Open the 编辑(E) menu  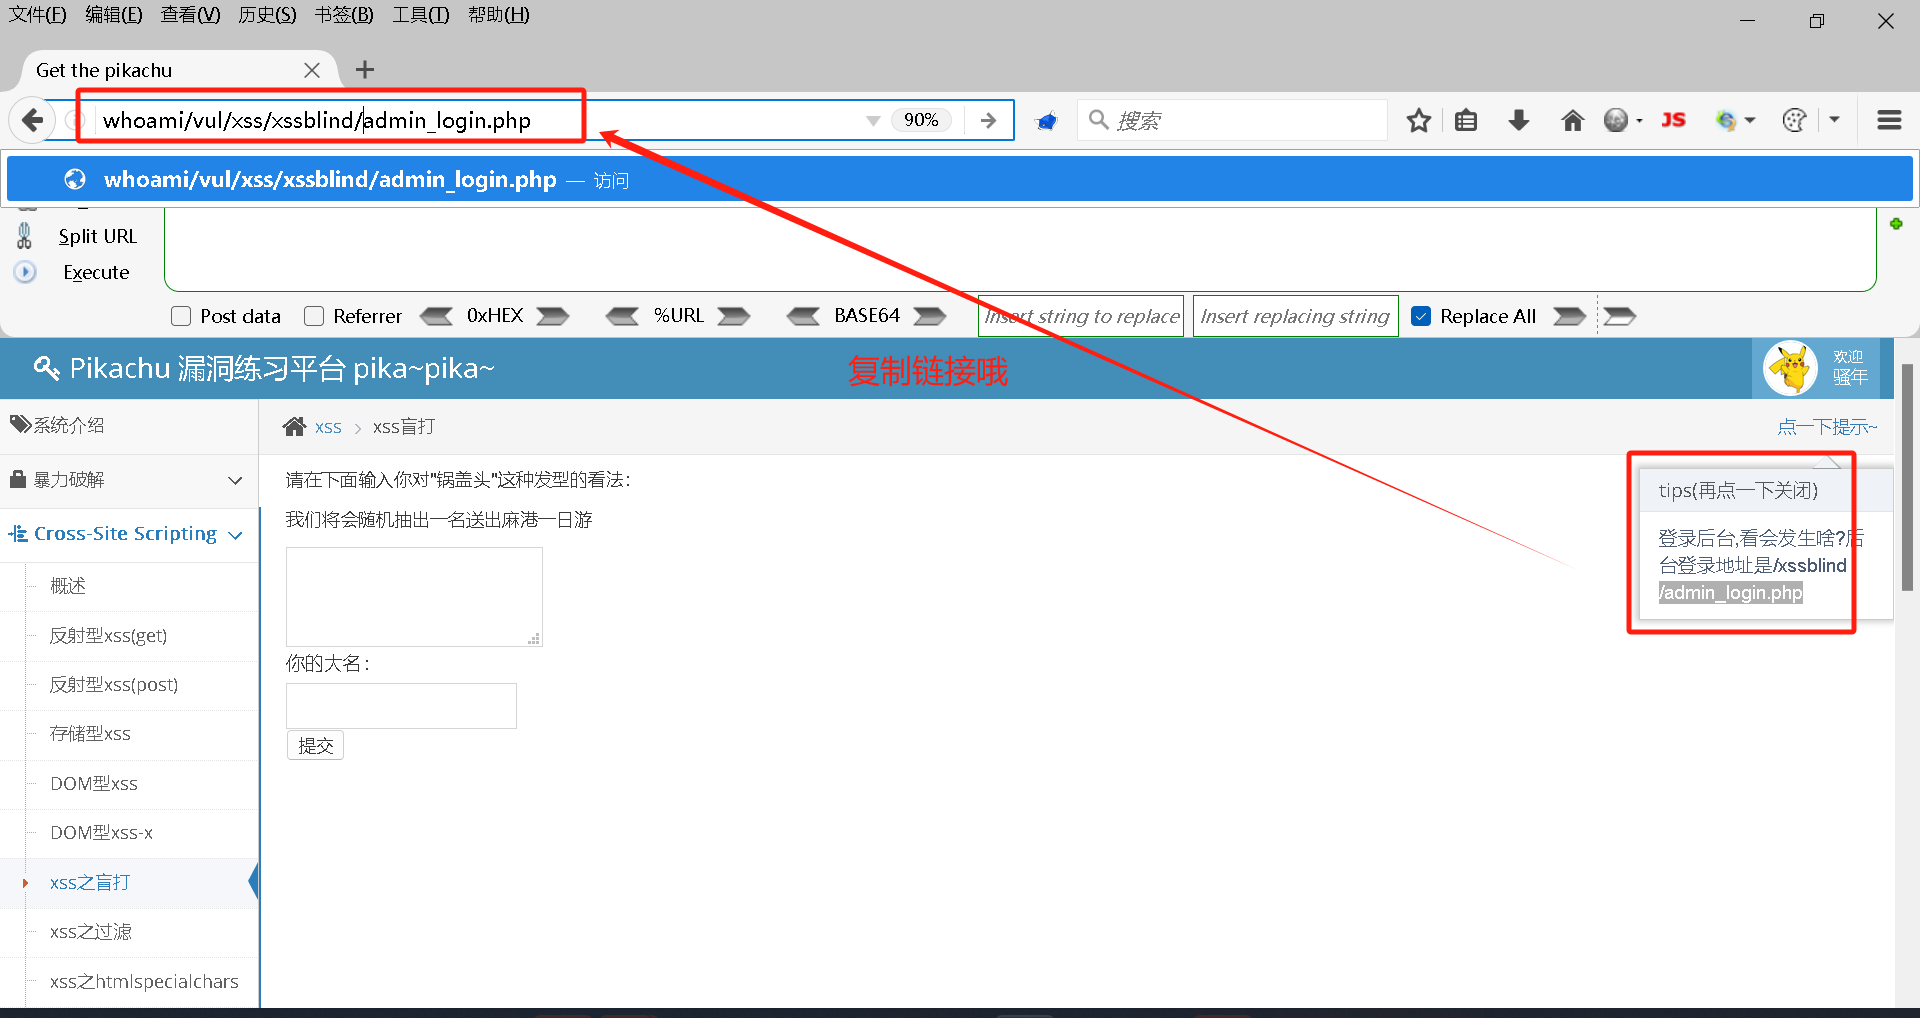[x=114, y=15]
